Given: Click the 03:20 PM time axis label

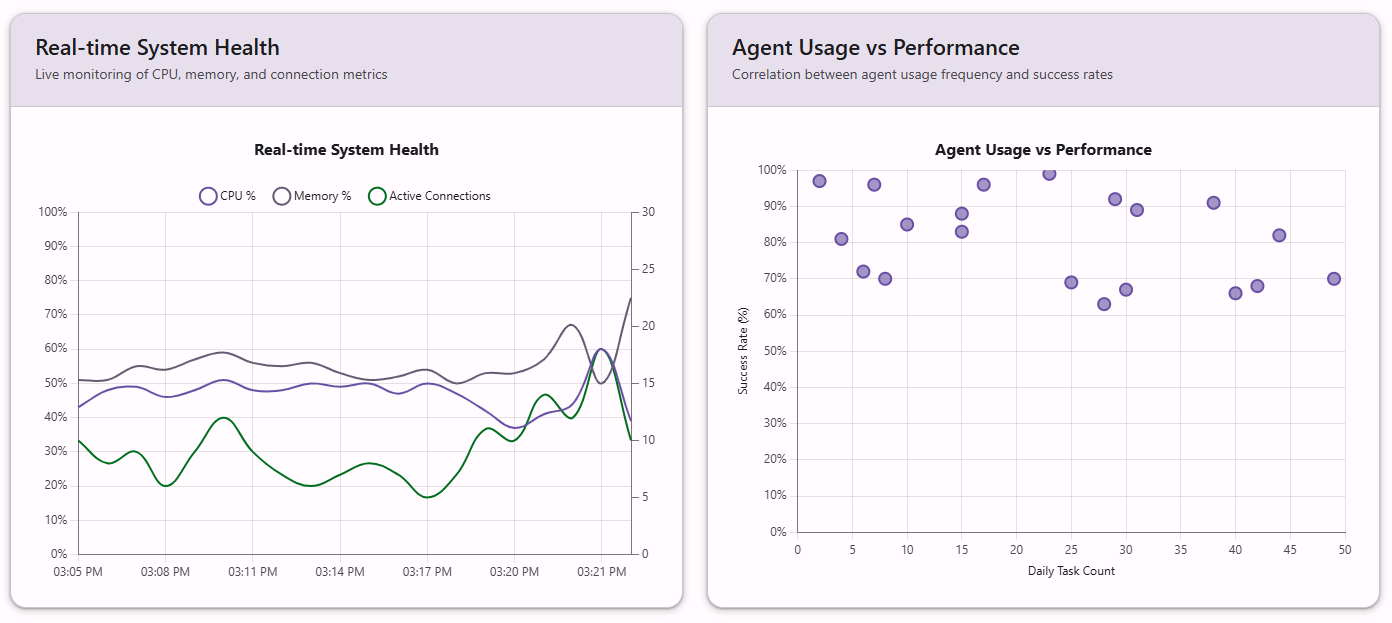Looking at the screenshot, I should 514,572.
